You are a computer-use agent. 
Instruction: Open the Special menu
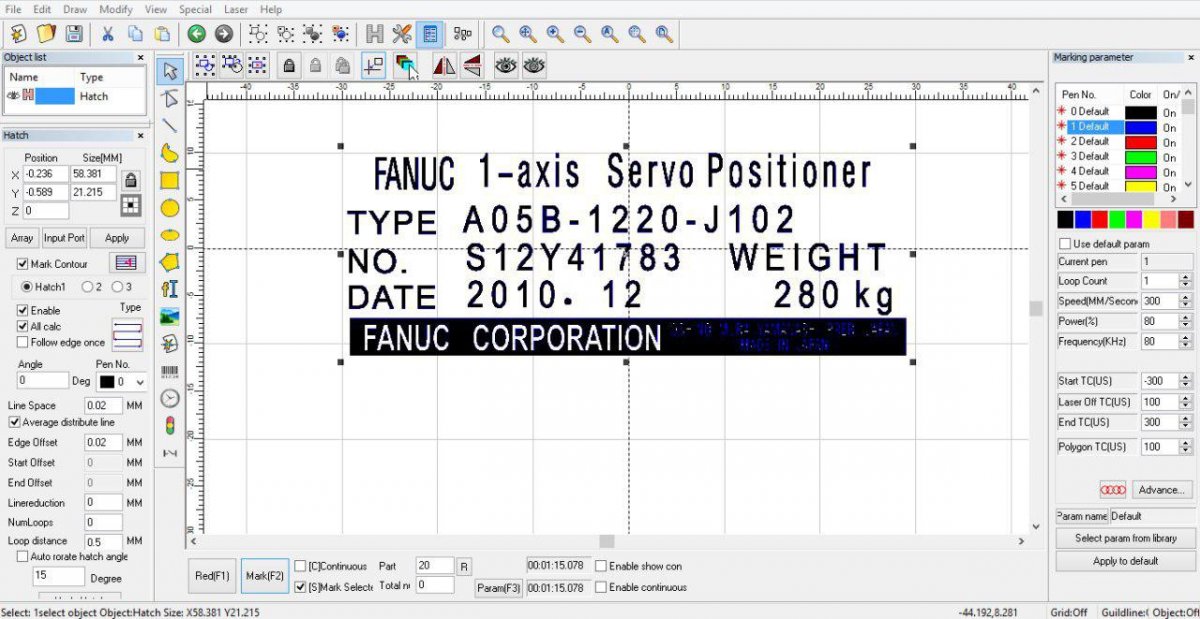click(195, 9)
